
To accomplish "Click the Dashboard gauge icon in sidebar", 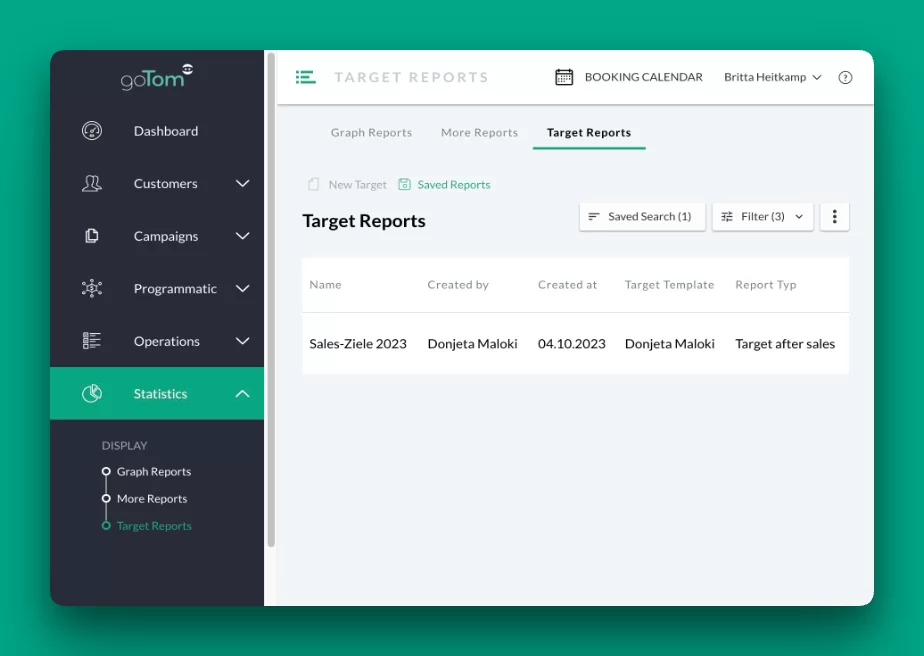I will pyautogui.click(x=92, y=131).
